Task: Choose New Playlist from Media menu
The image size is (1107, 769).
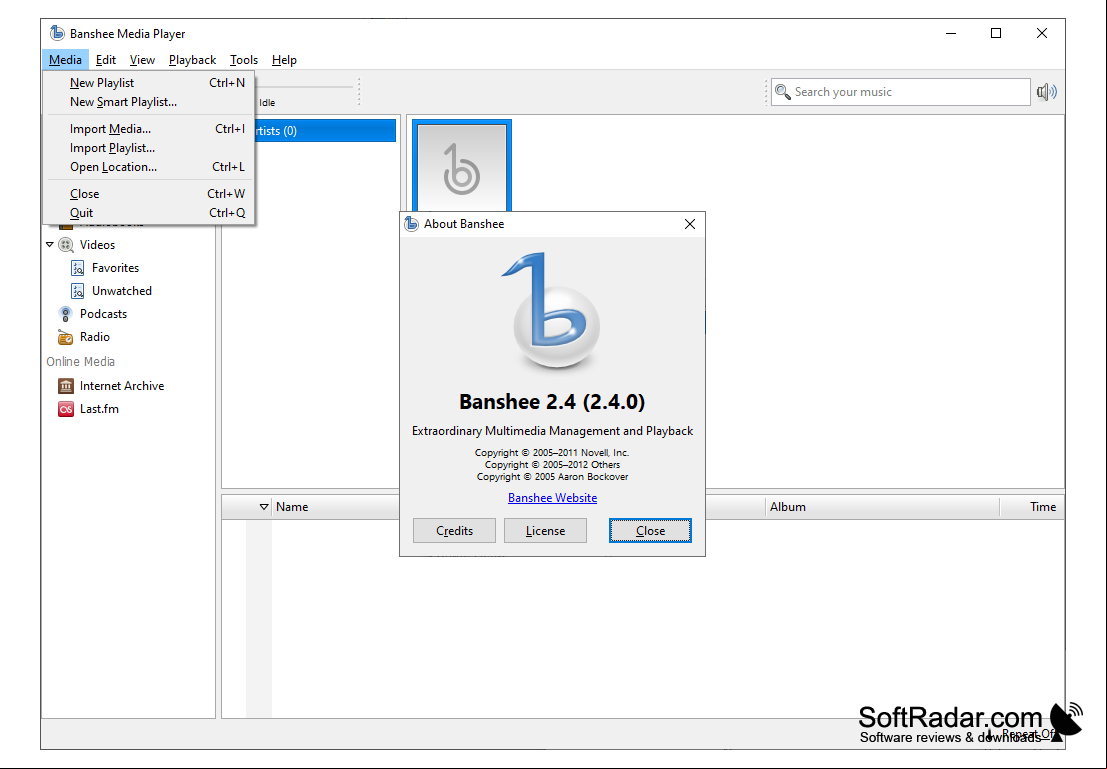Action: tap(149, 83)
